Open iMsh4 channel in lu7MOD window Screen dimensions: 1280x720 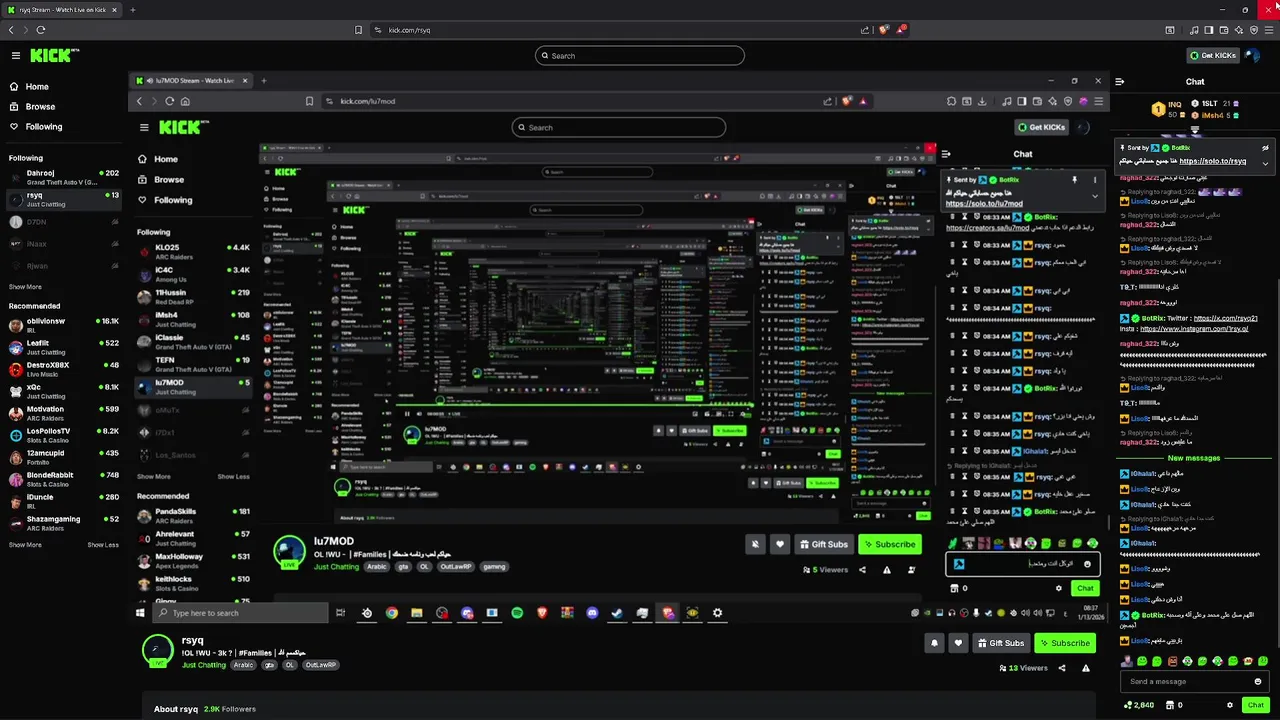[193, 319]
